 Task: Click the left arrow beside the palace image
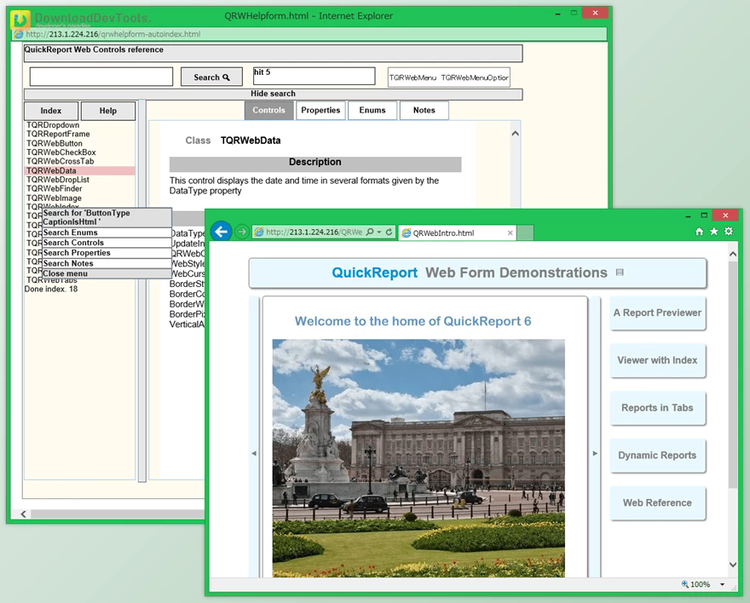pos(254,453)
